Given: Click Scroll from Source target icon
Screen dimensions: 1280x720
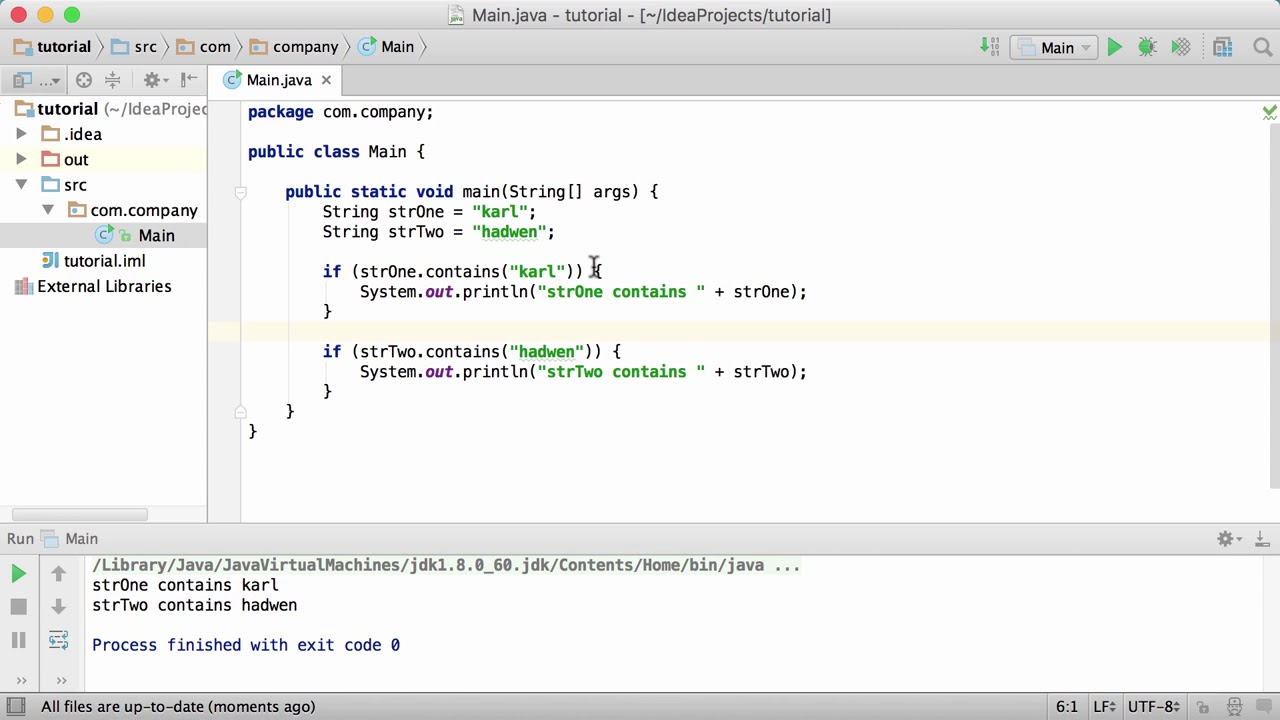Looking at the screenshot, I should pyautogui.click(x=84, y=80).
